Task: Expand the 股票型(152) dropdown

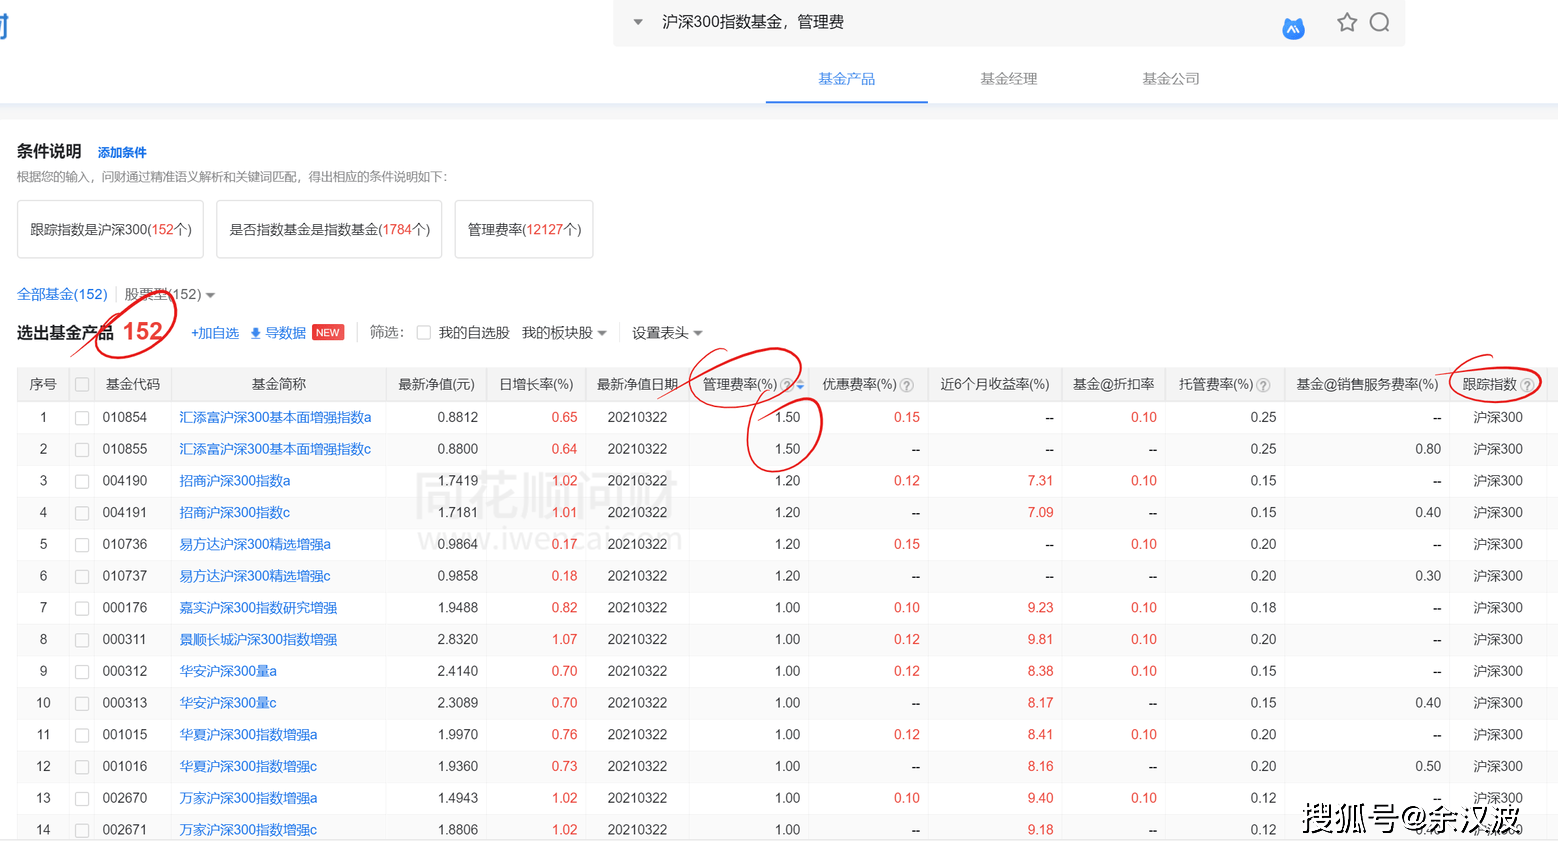Action: (210, 295)
